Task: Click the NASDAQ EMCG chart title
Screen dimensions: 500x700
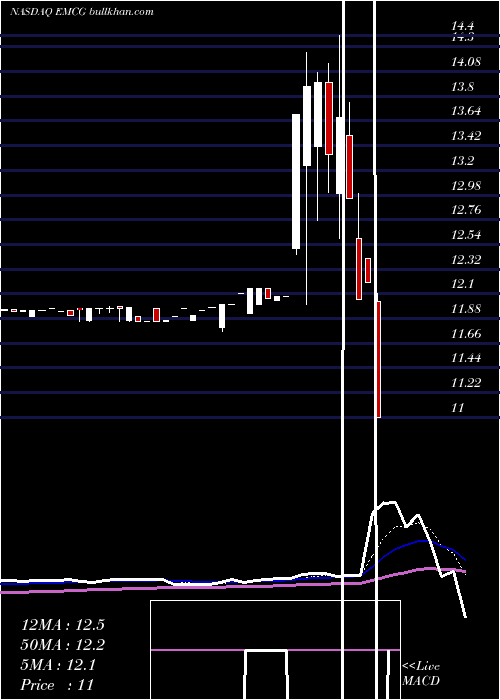Action: pos(82,12)
